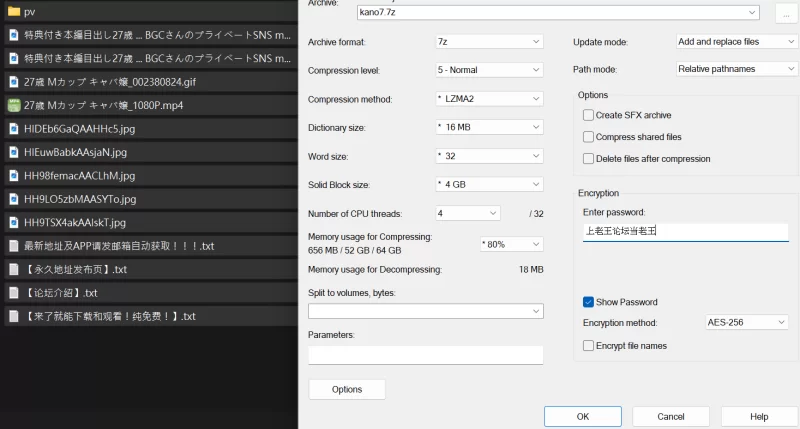Click the HIEuwBabkAAsjaN.jpg file icon
Image resolution: width=800 pixels, height=429 pixels.
14,152
